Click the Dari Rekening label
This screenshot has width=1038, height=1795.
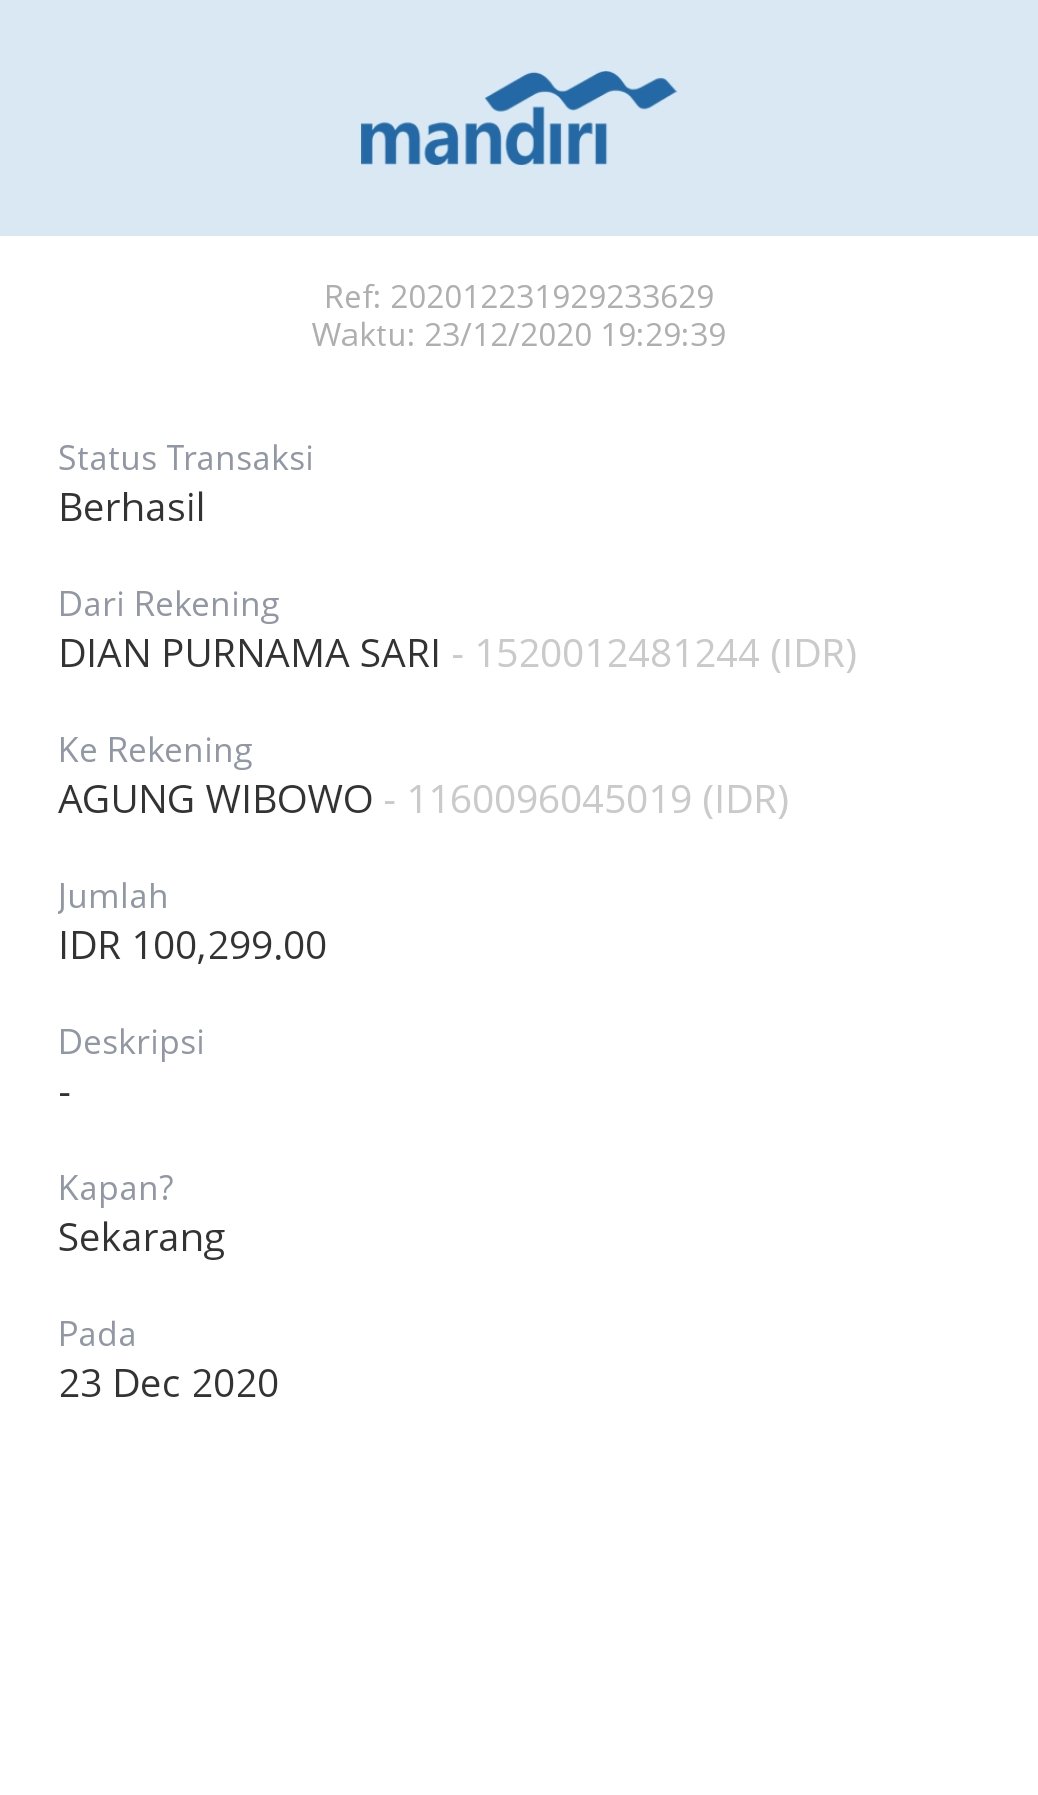pos(169,605)
